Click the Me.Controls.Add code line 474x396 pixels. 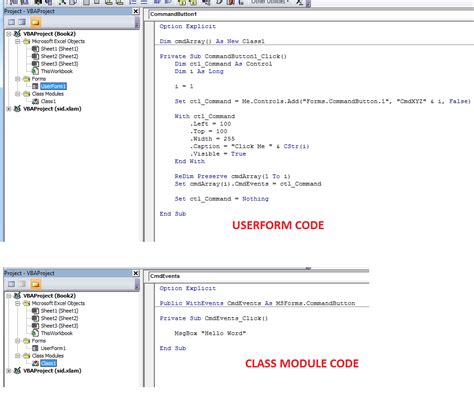(x=322, y=101)
